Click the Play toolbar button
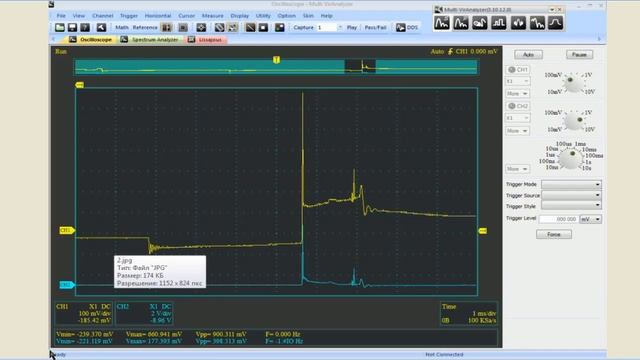This screenshot has width=640, height=360. click(x=352, y=27)
